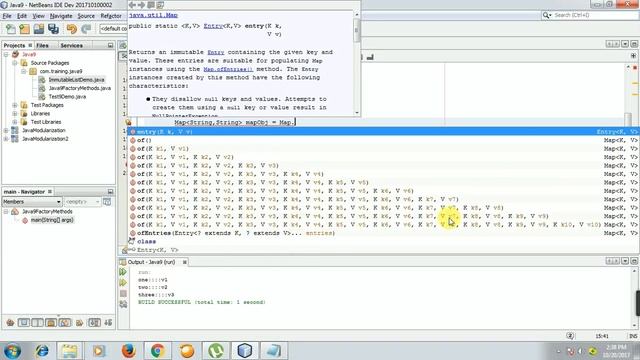Open the Navigate menu
The height and width of the screenshot is (360, 640).
tap(61, 16)
